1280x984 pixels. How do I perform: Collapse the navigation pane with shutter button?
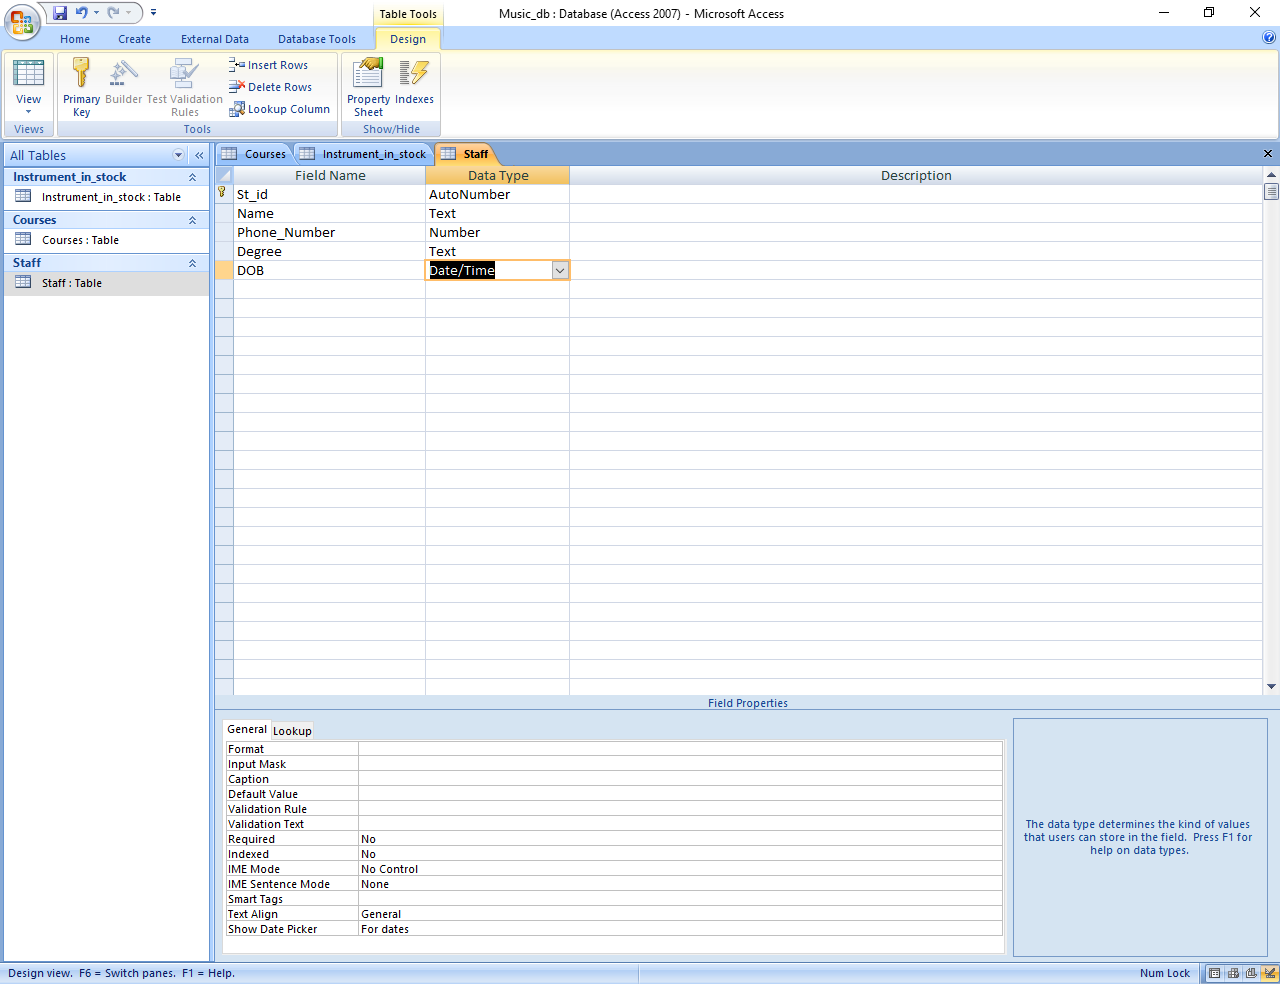(x=199, y=155)
